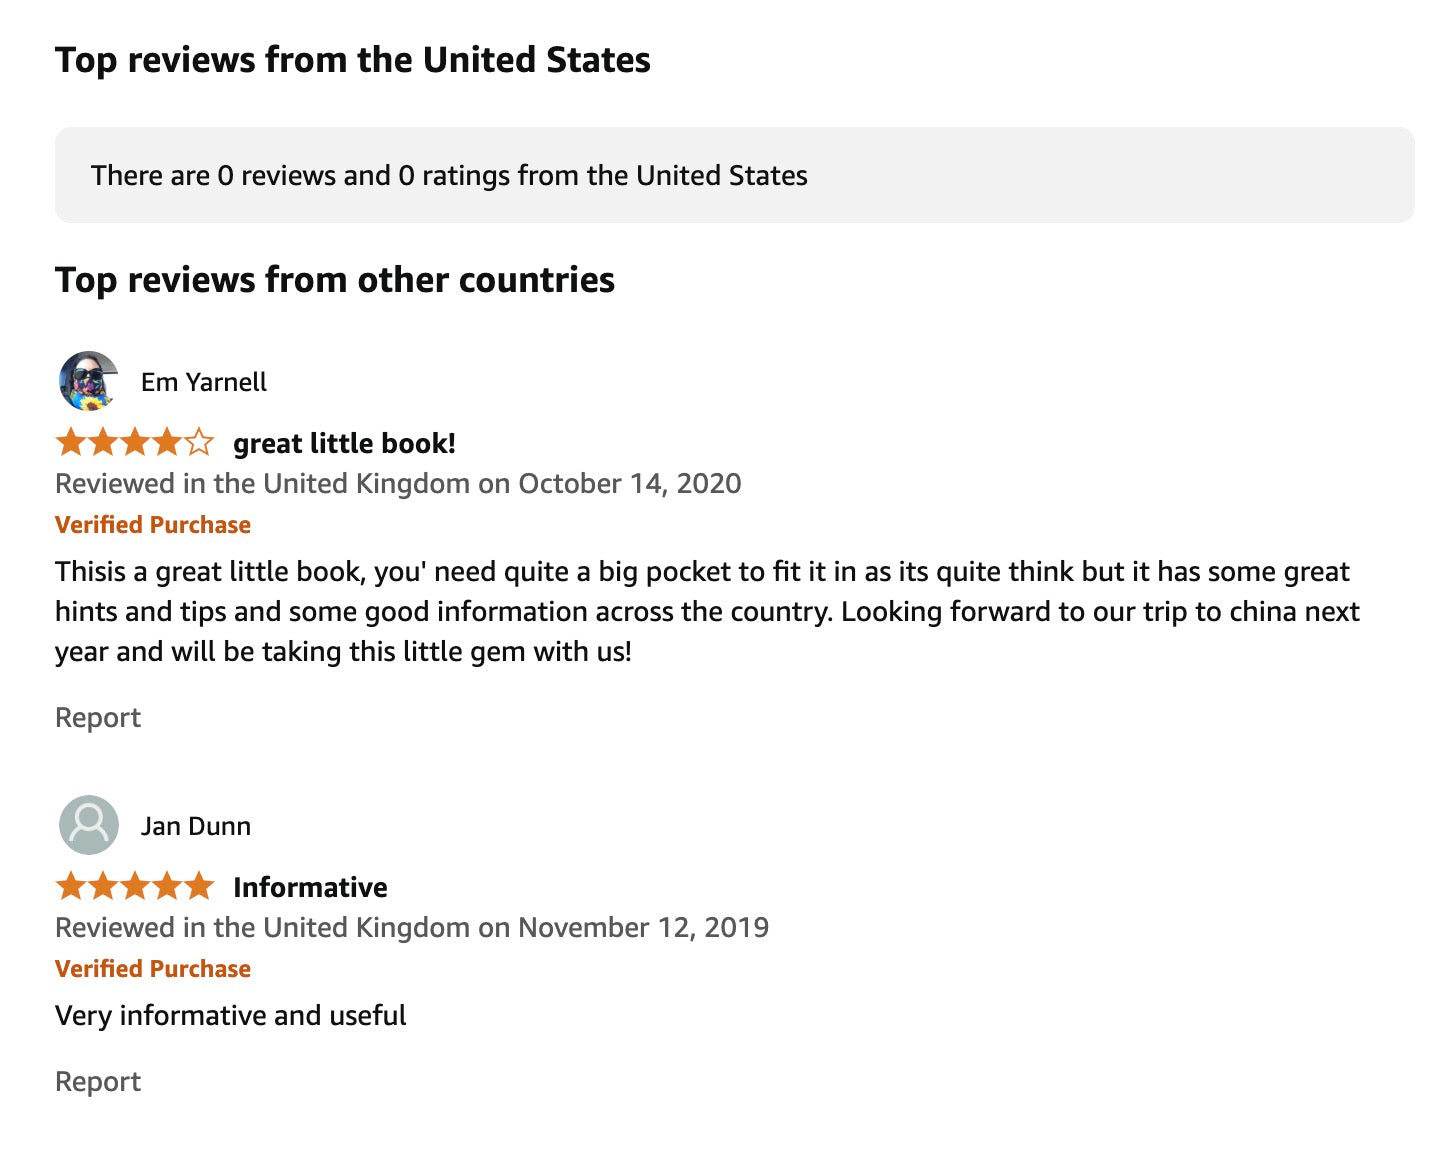The height and width of the screenshot is (1164, 1440).
Task: Report Em Yarnell's review
Action: click(98, 718)
